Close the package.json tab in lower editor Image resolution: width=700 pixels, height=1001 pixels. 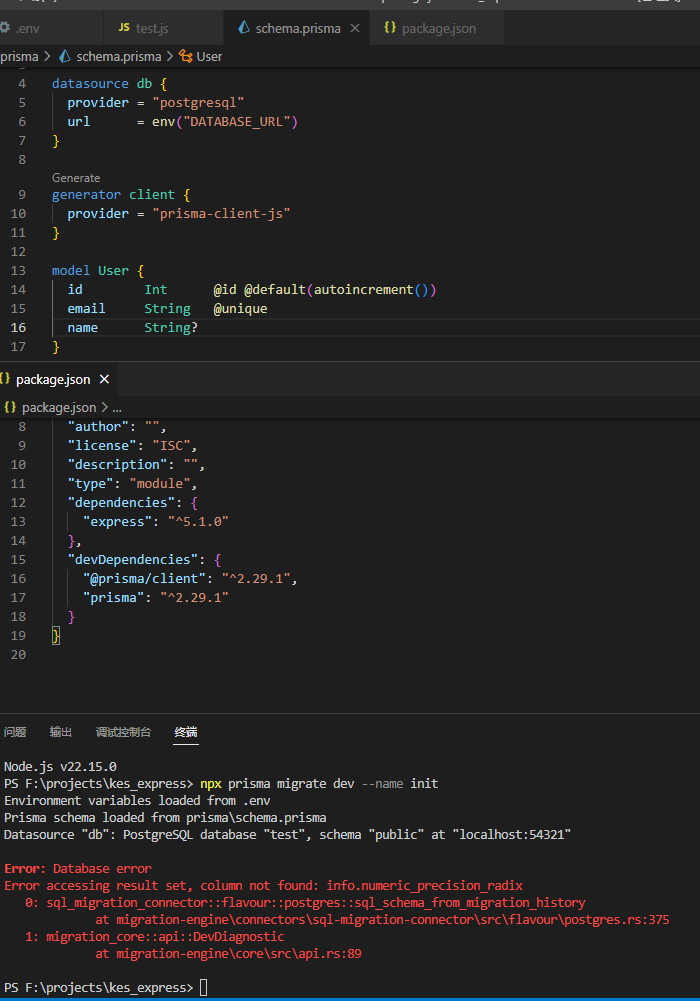[x=104, y=380]
